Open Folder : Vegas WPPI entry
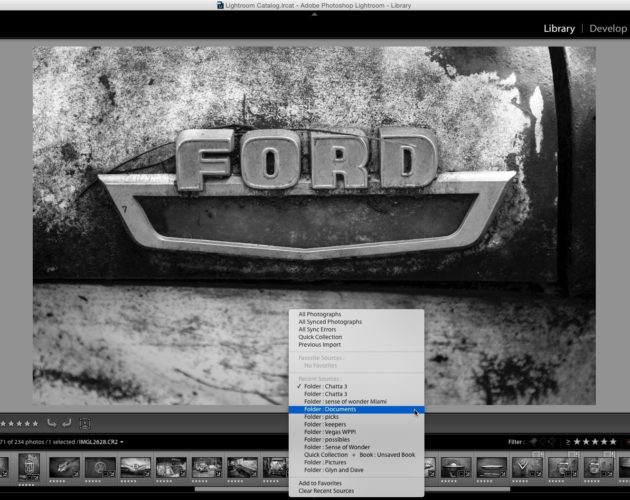 tap(356, 432)
